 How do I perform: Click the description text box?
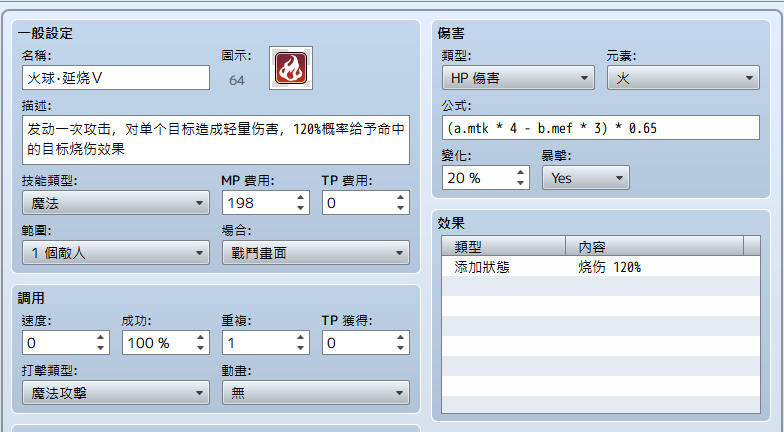pos(216,140)
